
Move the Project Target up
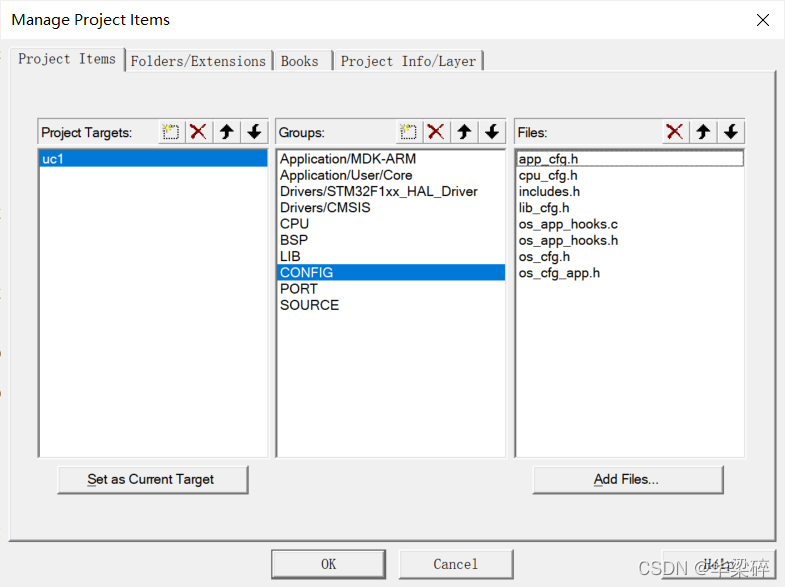[x=227, y=132]
